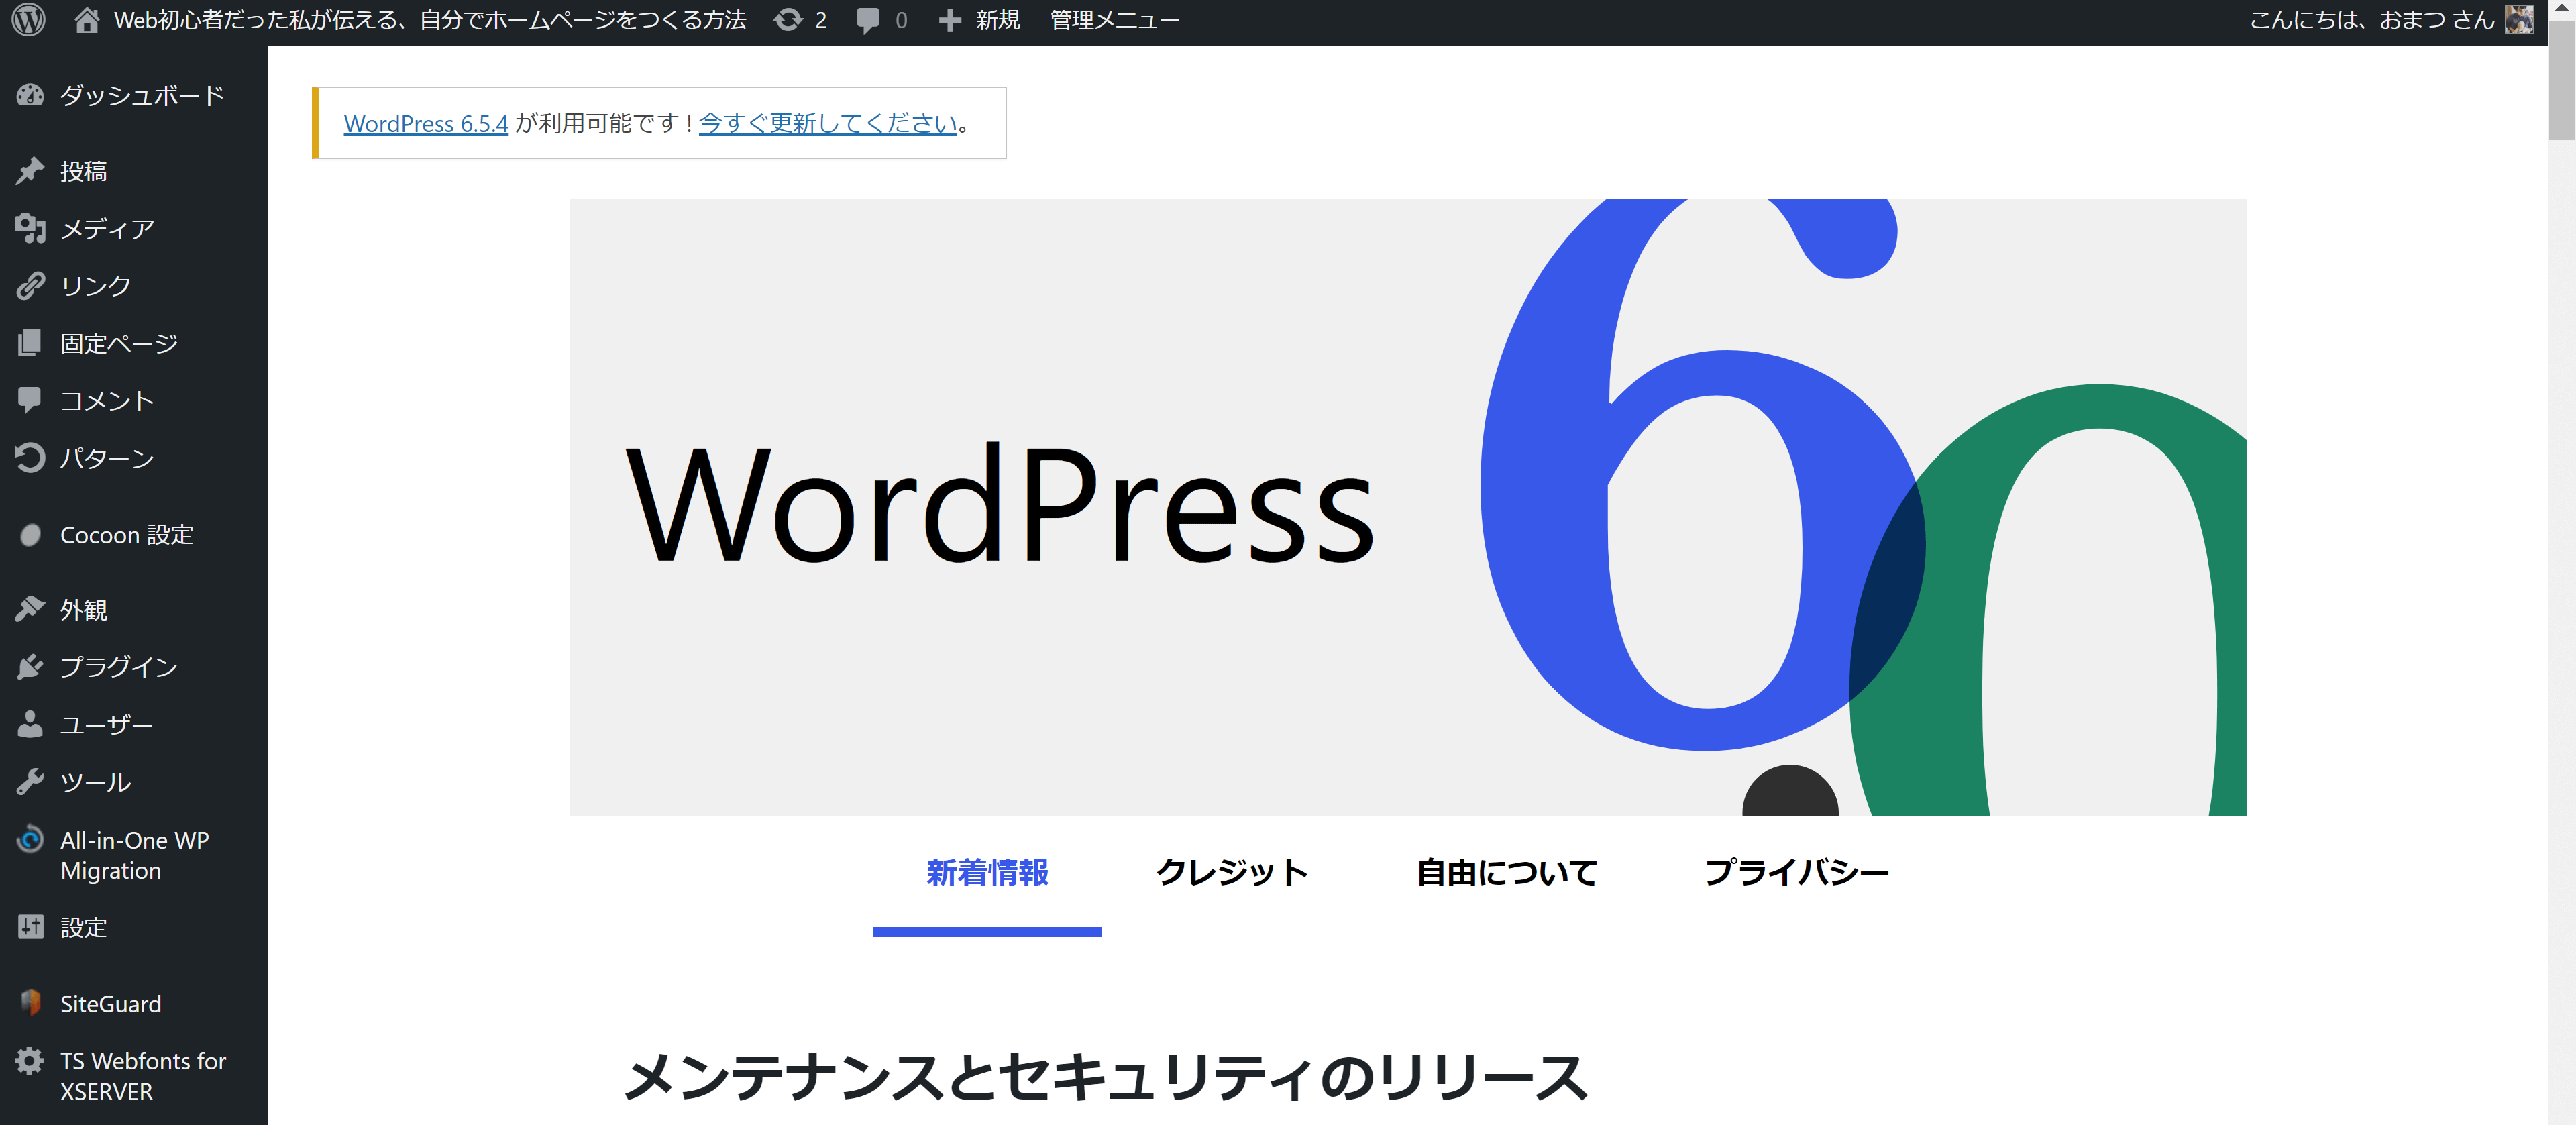The width and height of the screenshot is (2576, 1125).
Task: Select the 新着情報 tab
Action: [987, 873]
